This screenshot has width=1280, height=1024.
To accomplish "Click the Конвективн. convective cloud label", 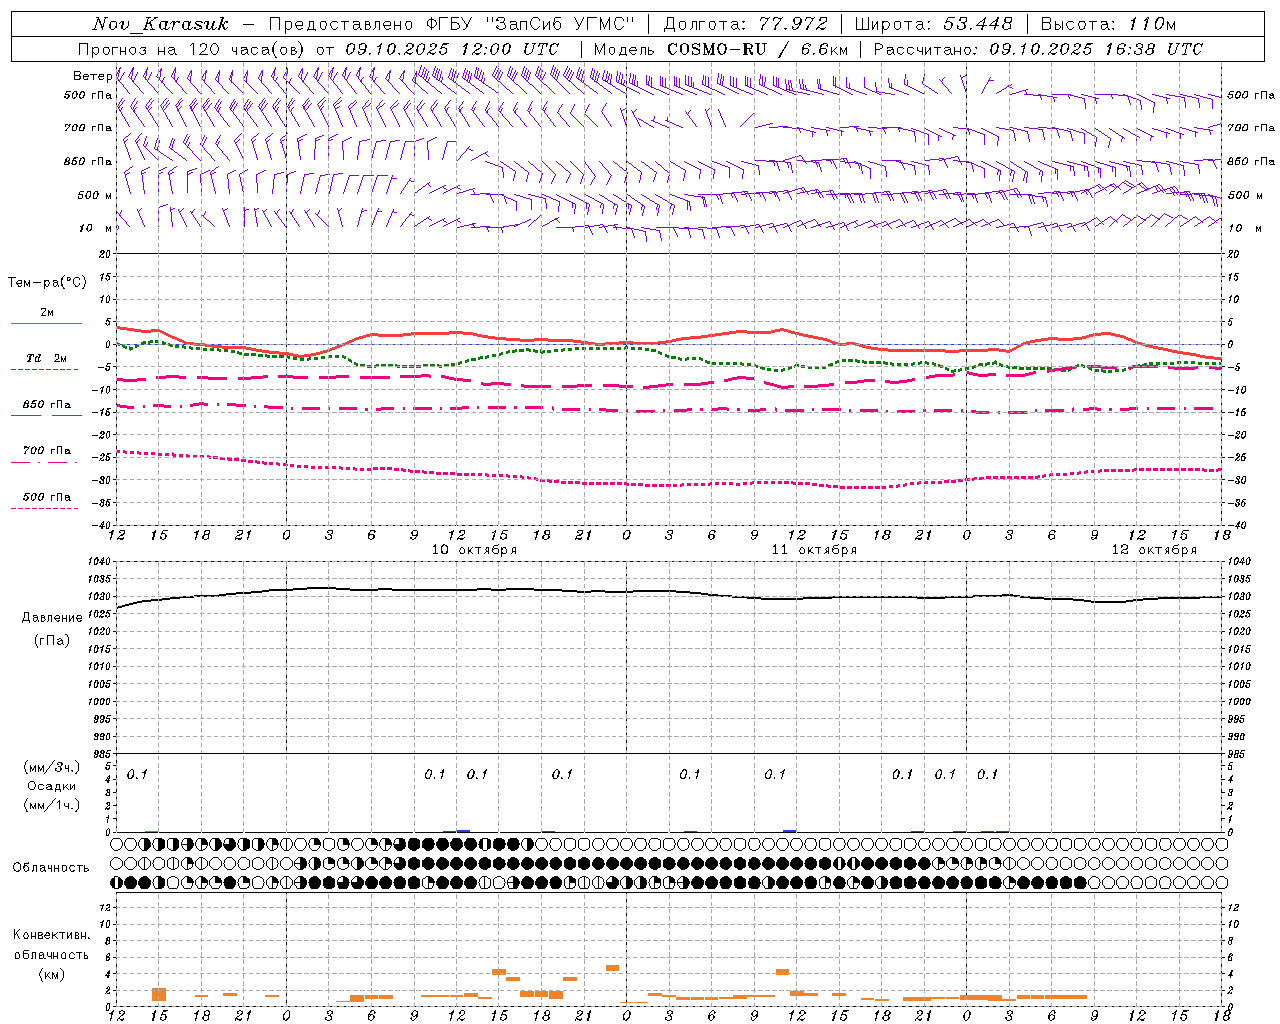I will tap(51, 935).
